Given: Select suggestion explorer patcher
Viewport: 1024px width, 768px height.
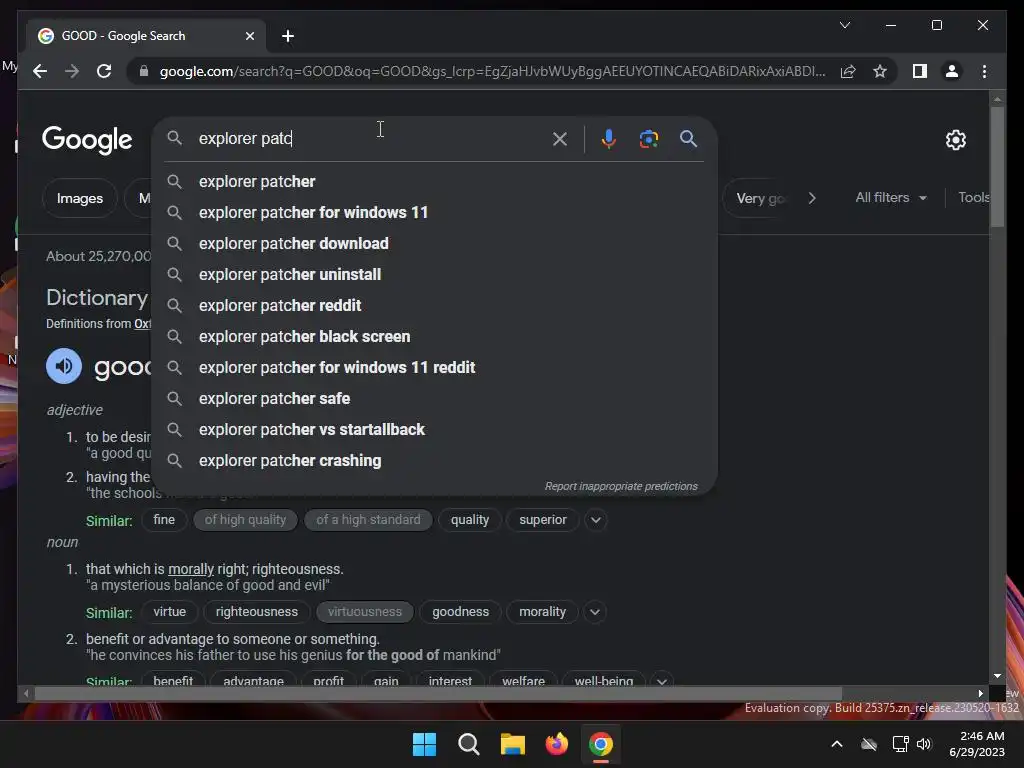Looking at the screenshot, I should (x=434, y=182).
